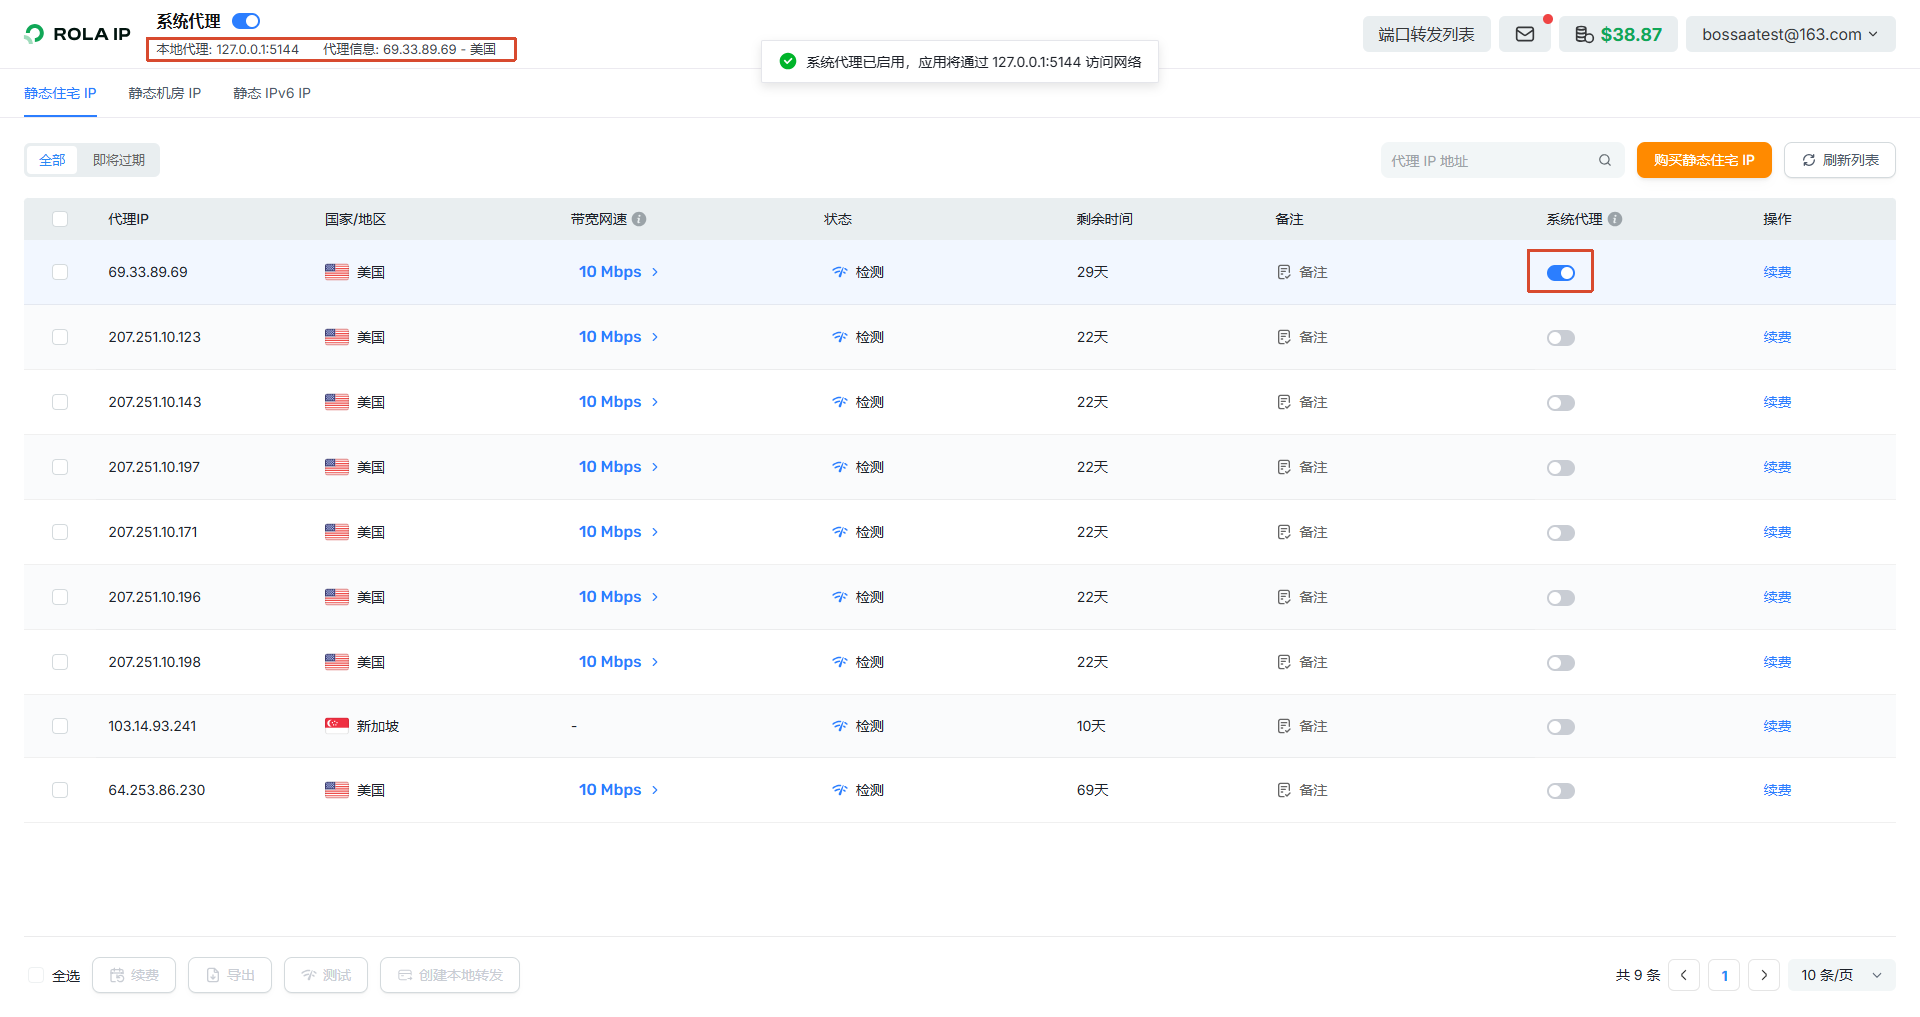Screen dimensions: 1920x1017
Task: Enable system proxy for 207.251.10.143
Action: click(1560, 403)
